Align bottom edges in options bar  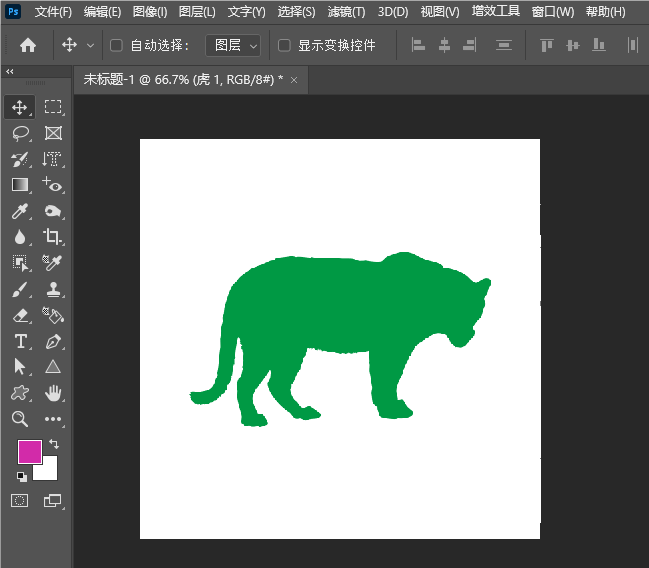point(599,45)
